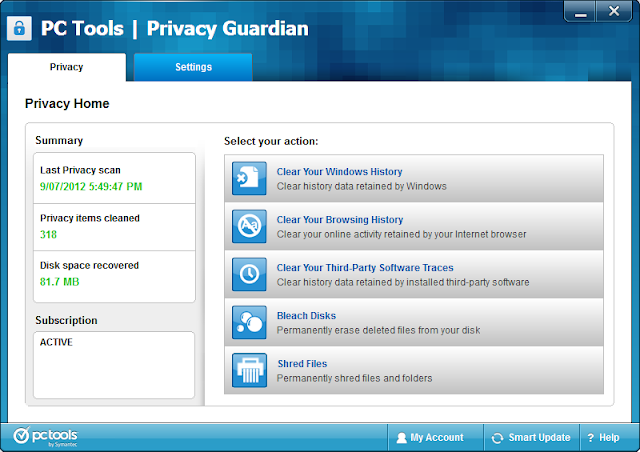The height and width of the screenshot is (452, 640).
Task: Open Clear Your Third-Party Software Traces link
Action: tap(365, 267)
